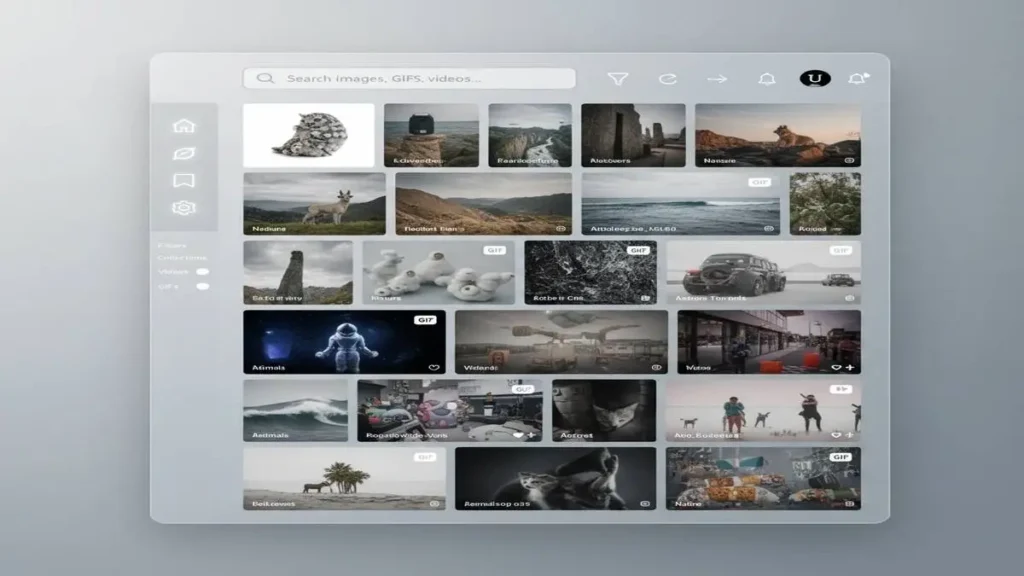The width and height of the screenshot is (1024, 576).
Task: Go to Home in the sidebar
Action: (183, 126)
